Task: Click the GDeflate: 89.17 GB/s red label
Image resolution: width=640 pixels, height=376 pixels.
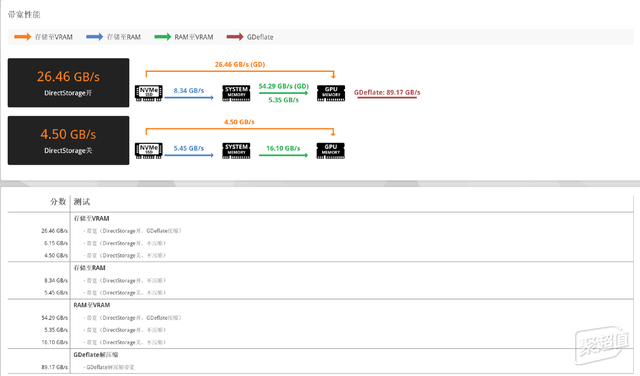Action: [387, 92]
